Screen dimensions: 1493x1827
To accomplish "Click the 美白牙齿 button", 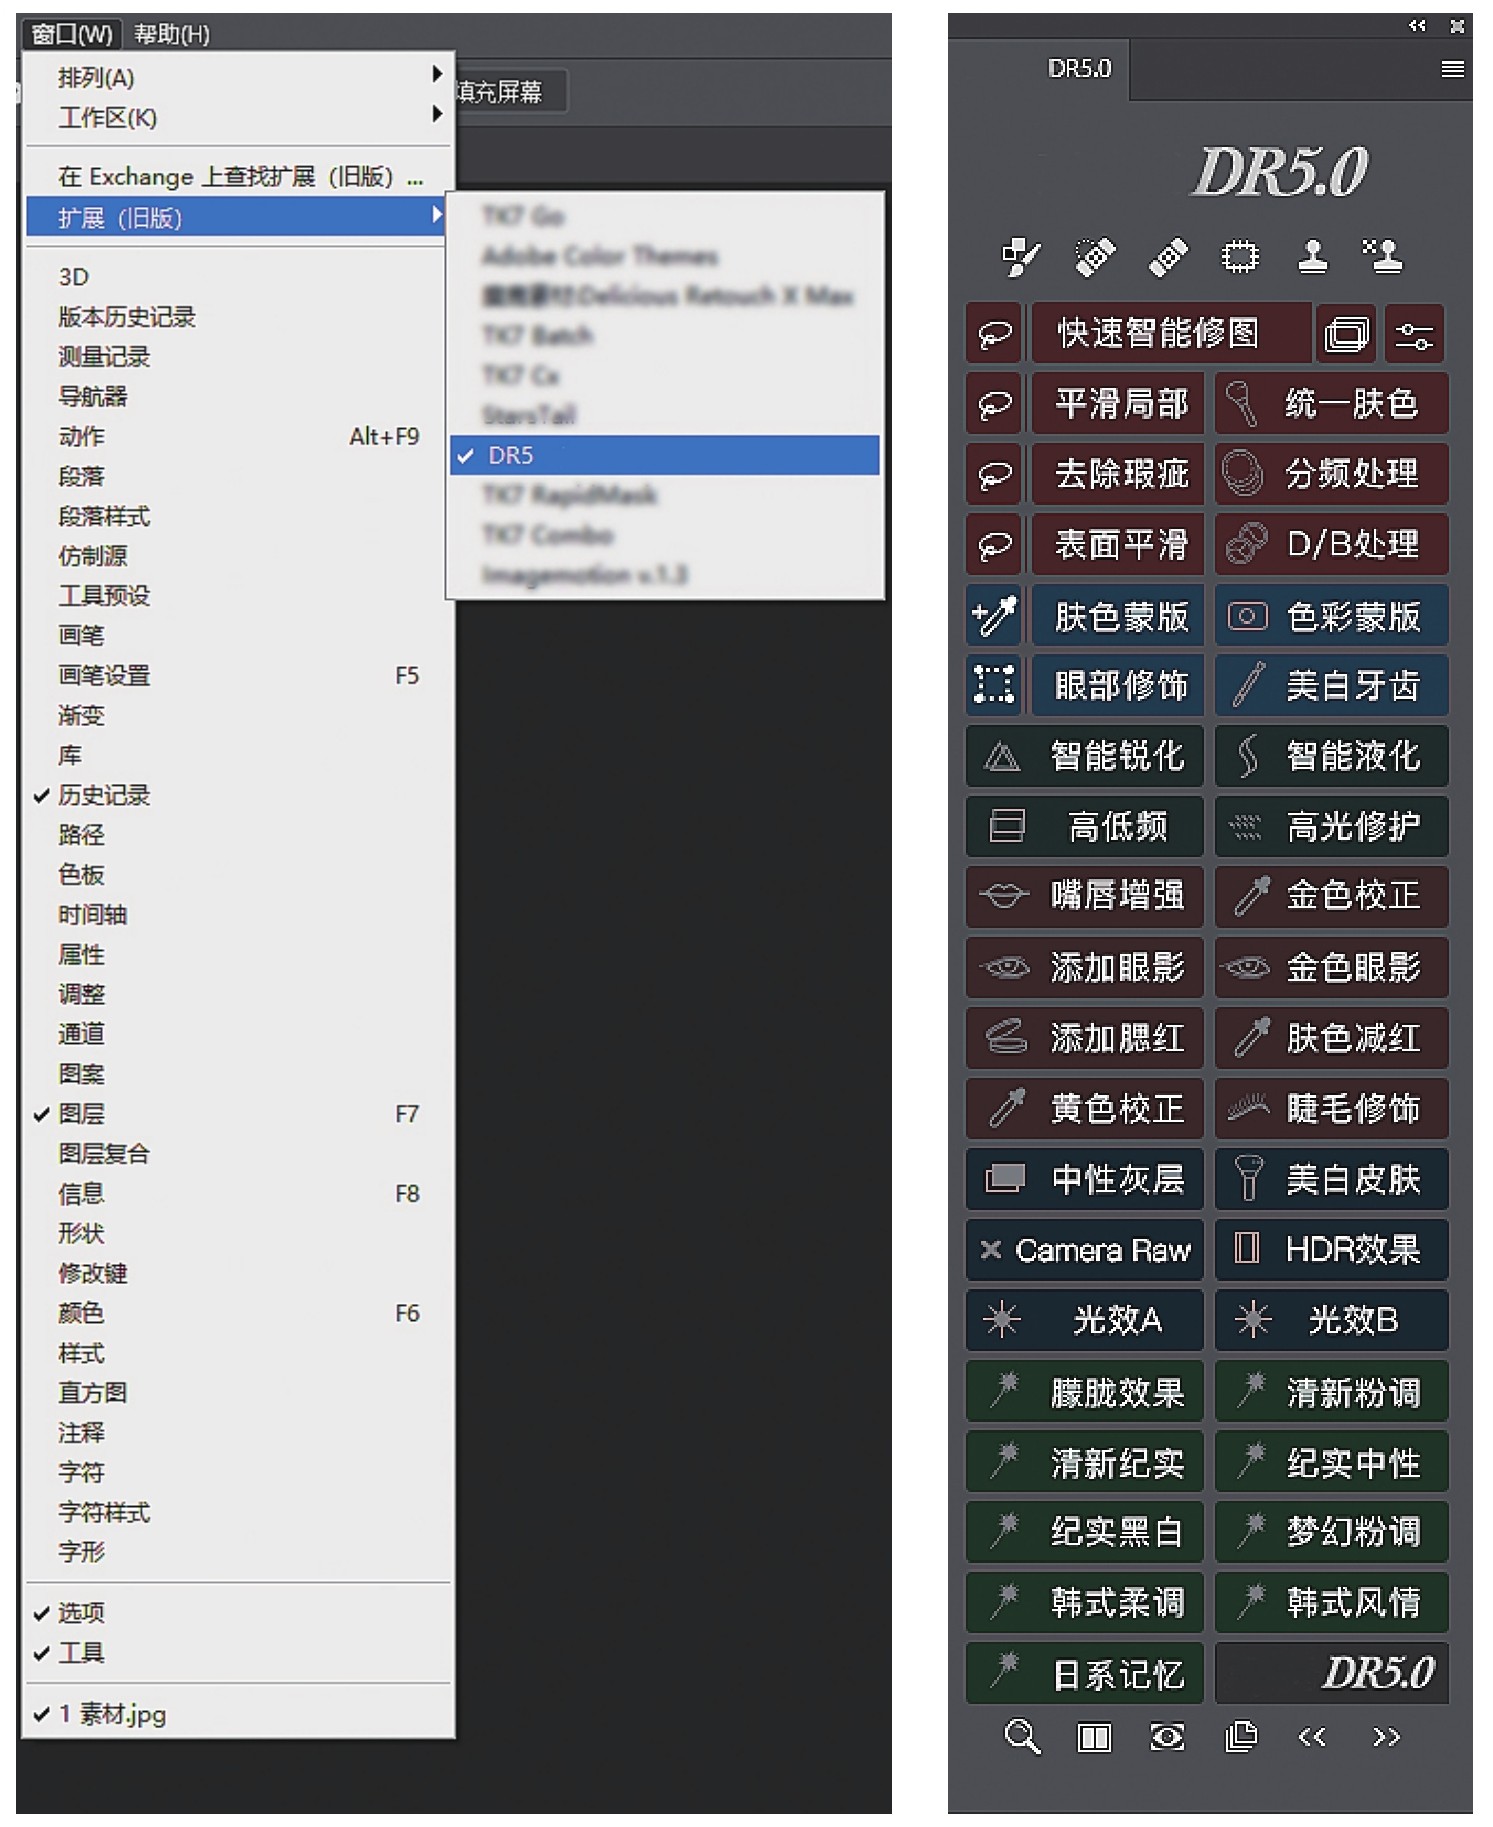I will pos(1332,686).
